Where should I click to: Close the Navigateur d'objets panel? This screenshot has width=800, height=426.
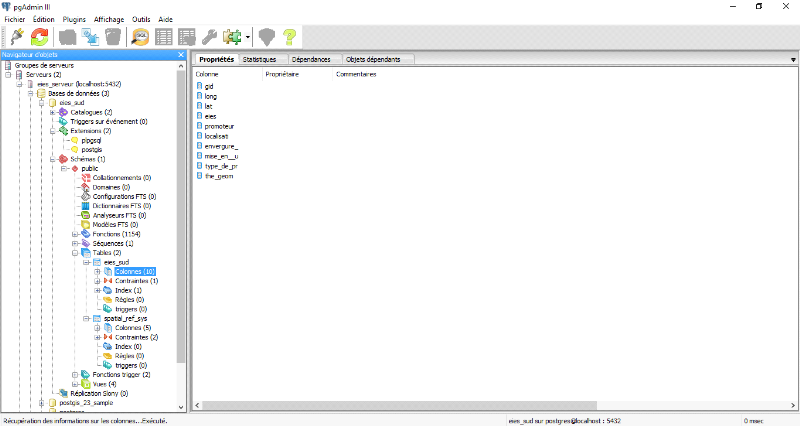(x=181, y=55)
